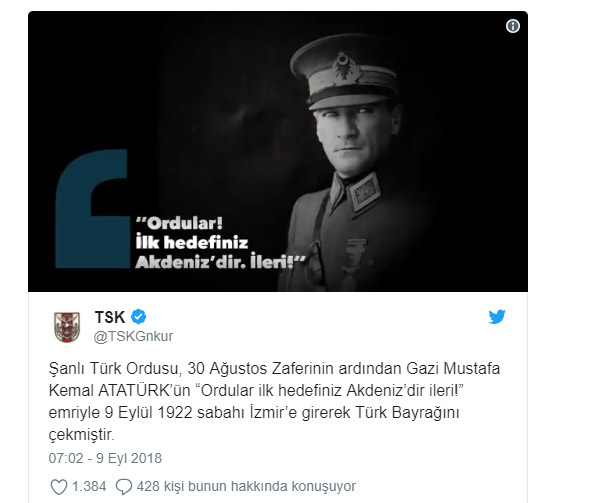Screen dimensions: 597x503
Task: Click the cap emblem on the portrait
Action: point(345,67)
